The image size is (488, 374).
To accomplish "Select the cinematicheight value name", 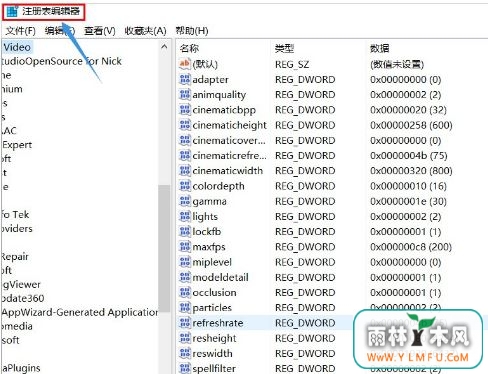I will point(229,125).
